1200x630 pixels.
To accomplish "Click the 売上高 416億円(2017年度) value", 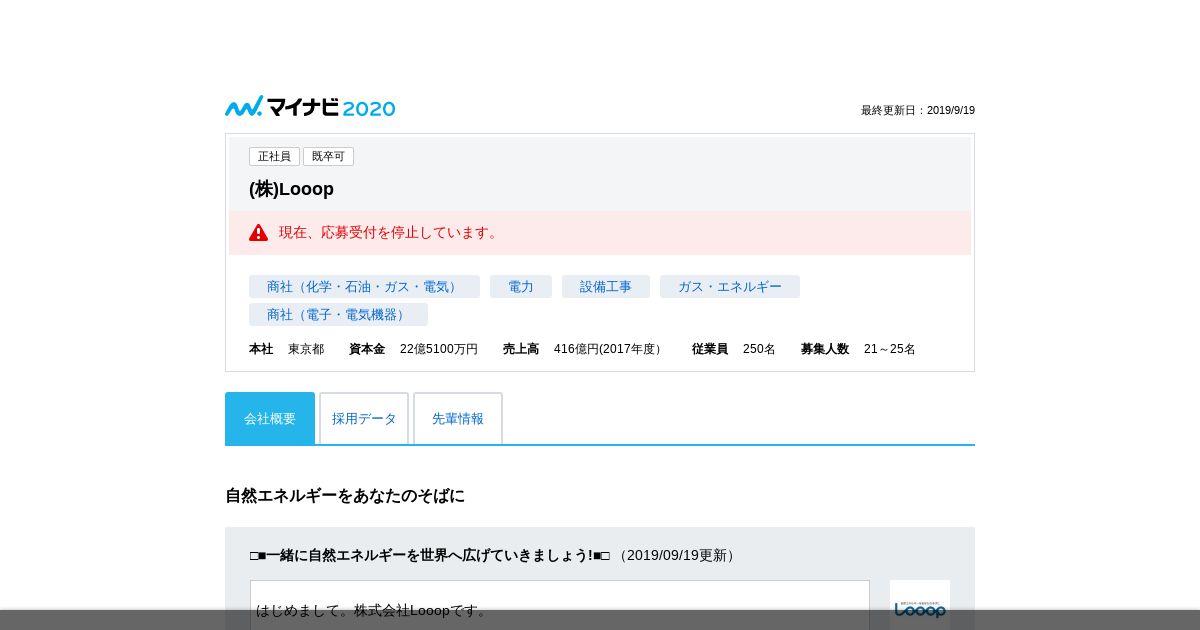I will 585,349.
